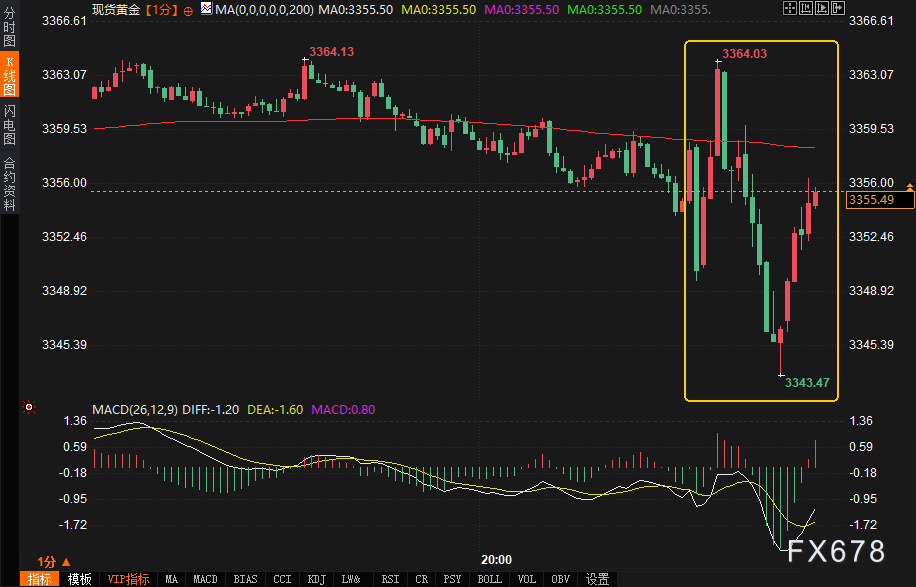Viewport: 916px width, 587px height.
Task: Apply the BIAS indicator
Action: pos(245,579)
